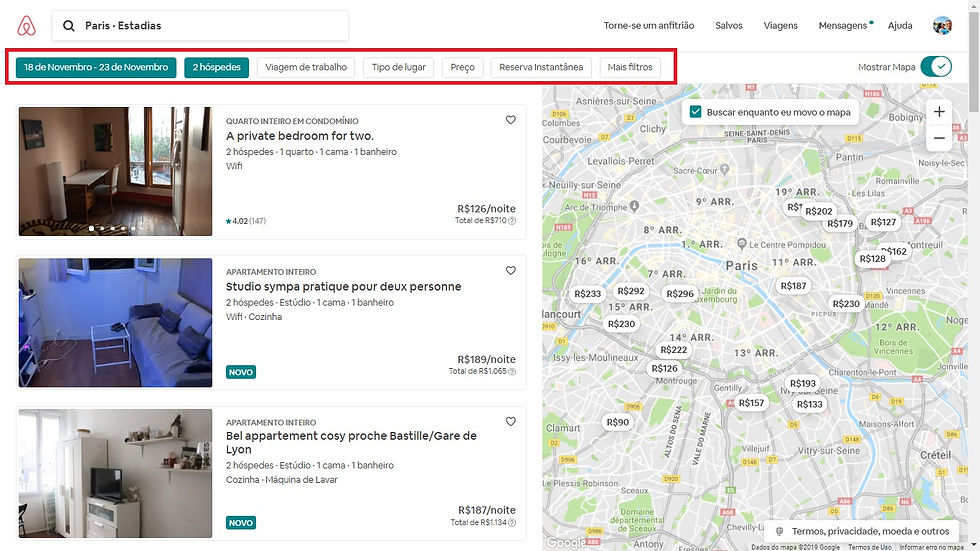The width and height of the screenshot is (980, 551).
Task: Click the Bel appartement listing photo
Action: coord(115,474)
